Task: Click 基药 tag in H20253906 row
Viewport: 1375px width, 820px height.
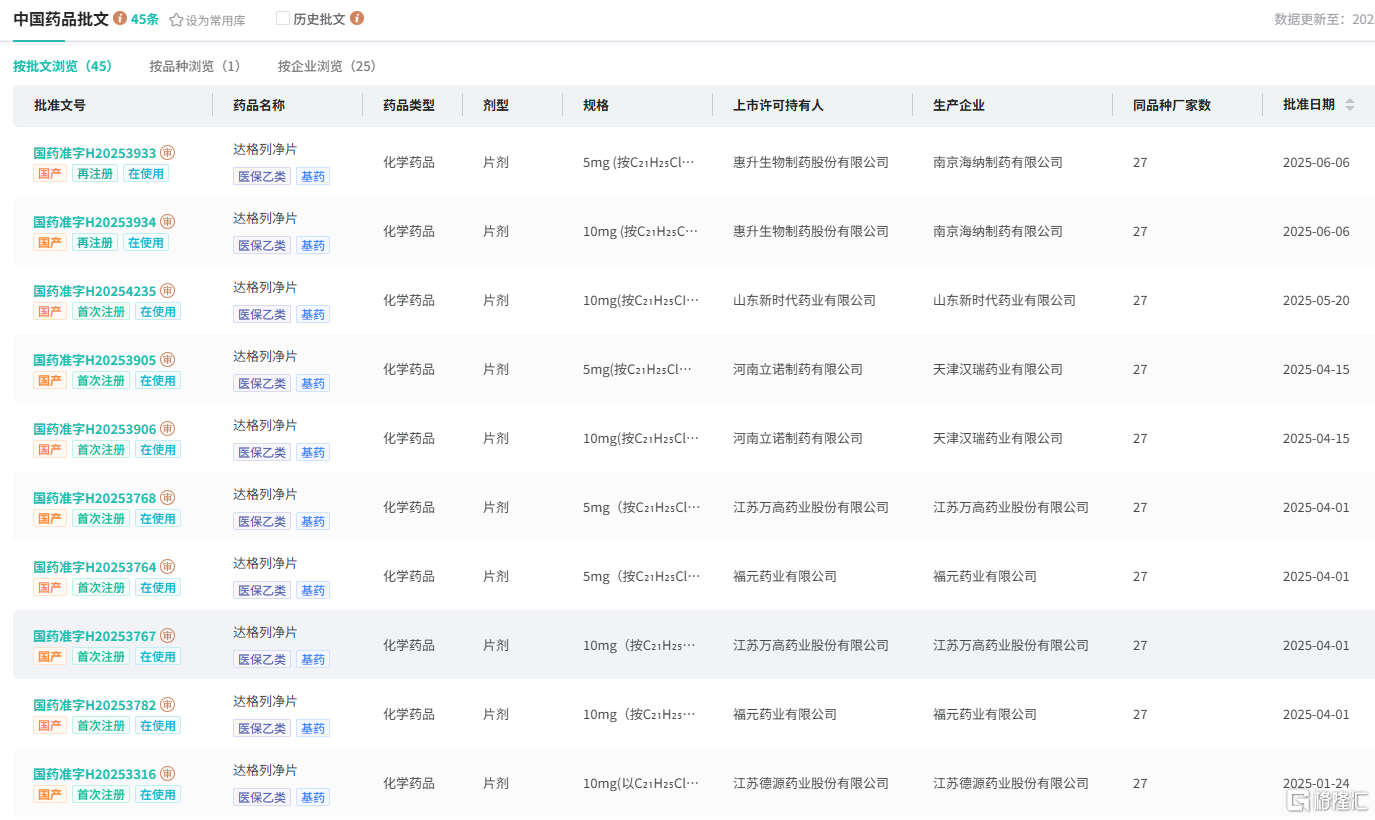Action: 313,453
